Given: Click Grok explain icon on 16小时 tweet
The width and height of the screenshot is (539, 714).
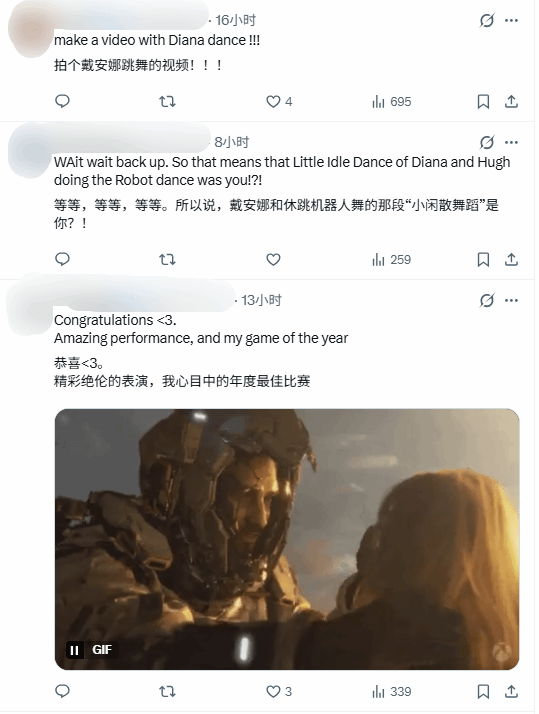Looking at the screenshot, I should click(x=487, y=20).
